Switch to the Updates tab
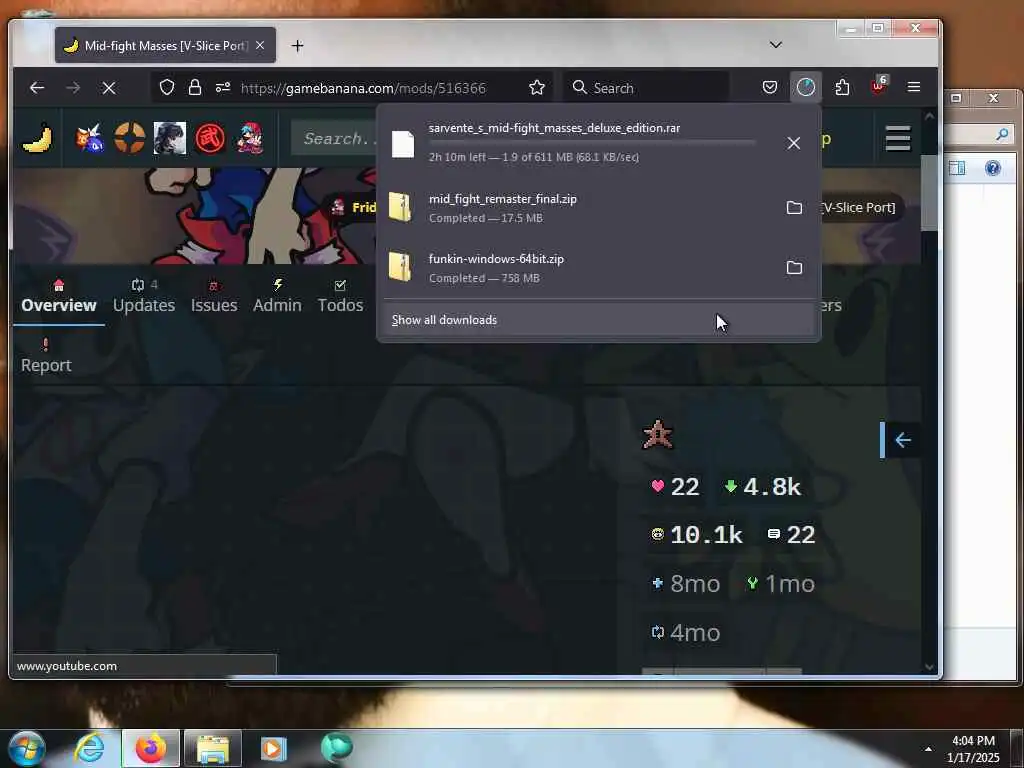This screenshot has height=768, width=1024. (144, 296)
